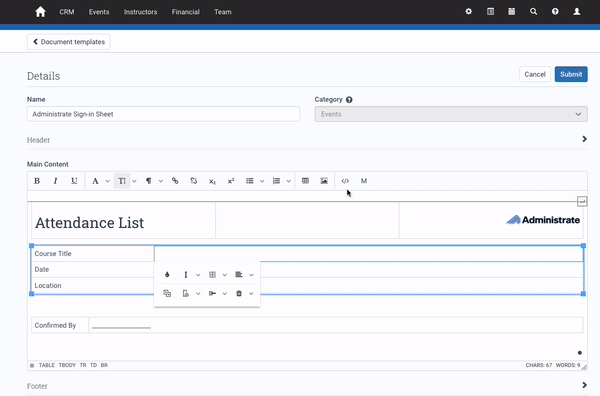600x396 pixels.
Task: Open the calendar icon in top bar
Action: [512, 12]
